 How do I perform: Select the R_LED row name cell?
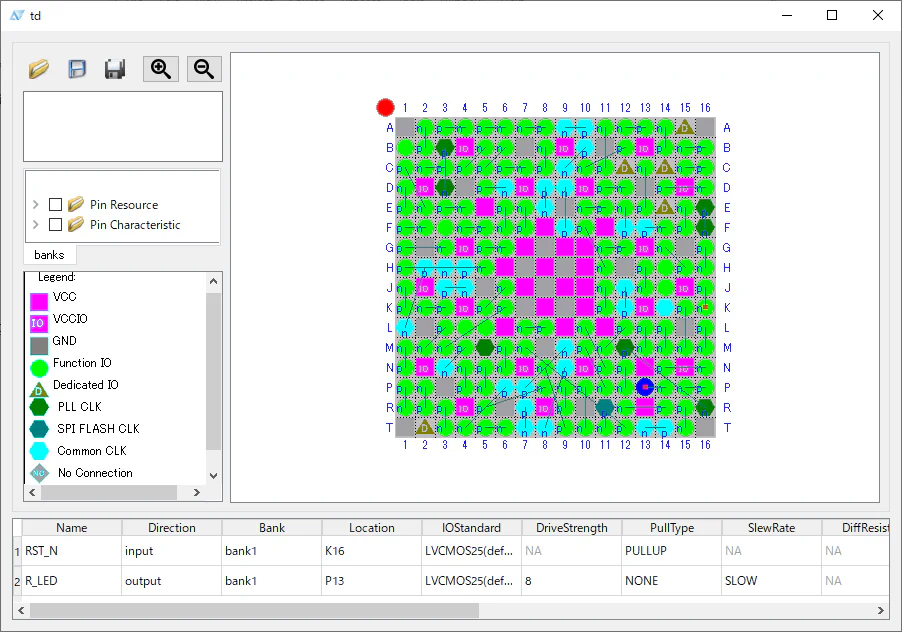click(71, 581)
